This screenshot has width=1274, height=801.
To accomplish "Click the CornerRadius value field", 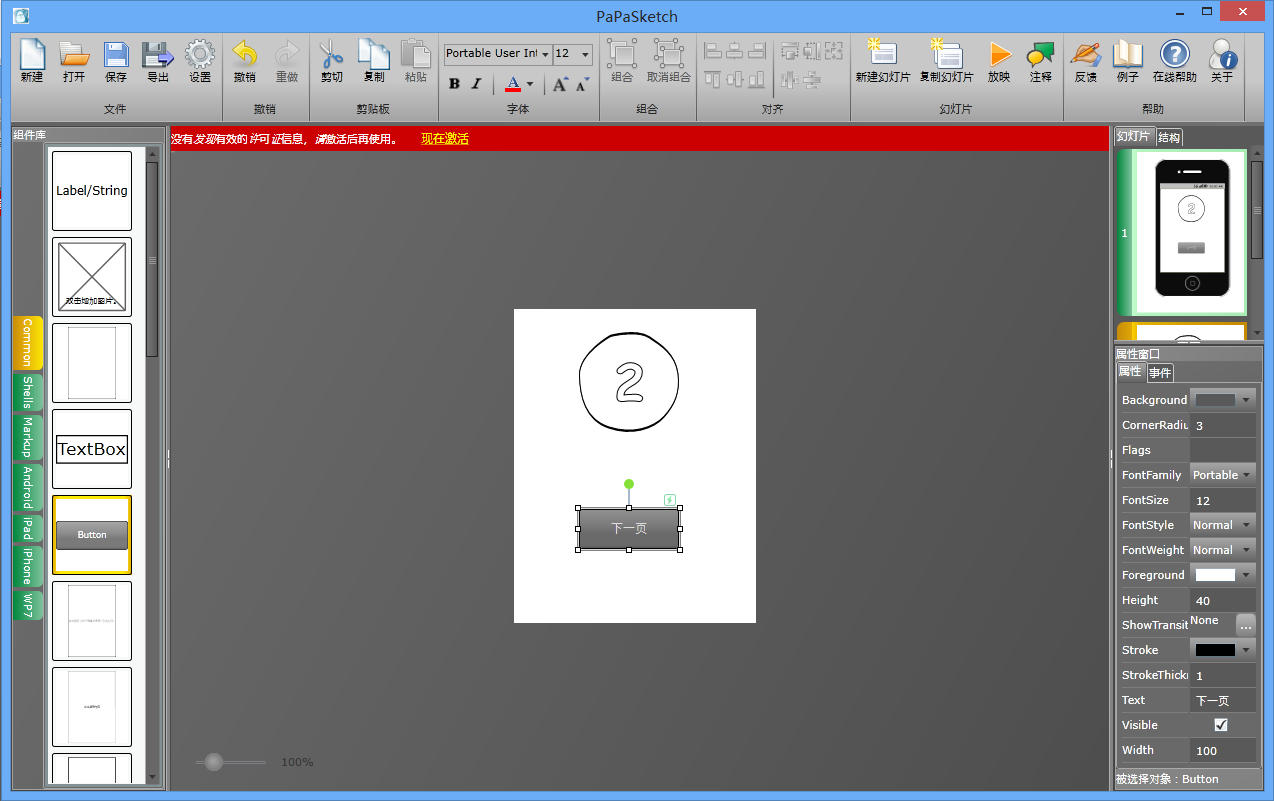I will tap(1223, 425).
